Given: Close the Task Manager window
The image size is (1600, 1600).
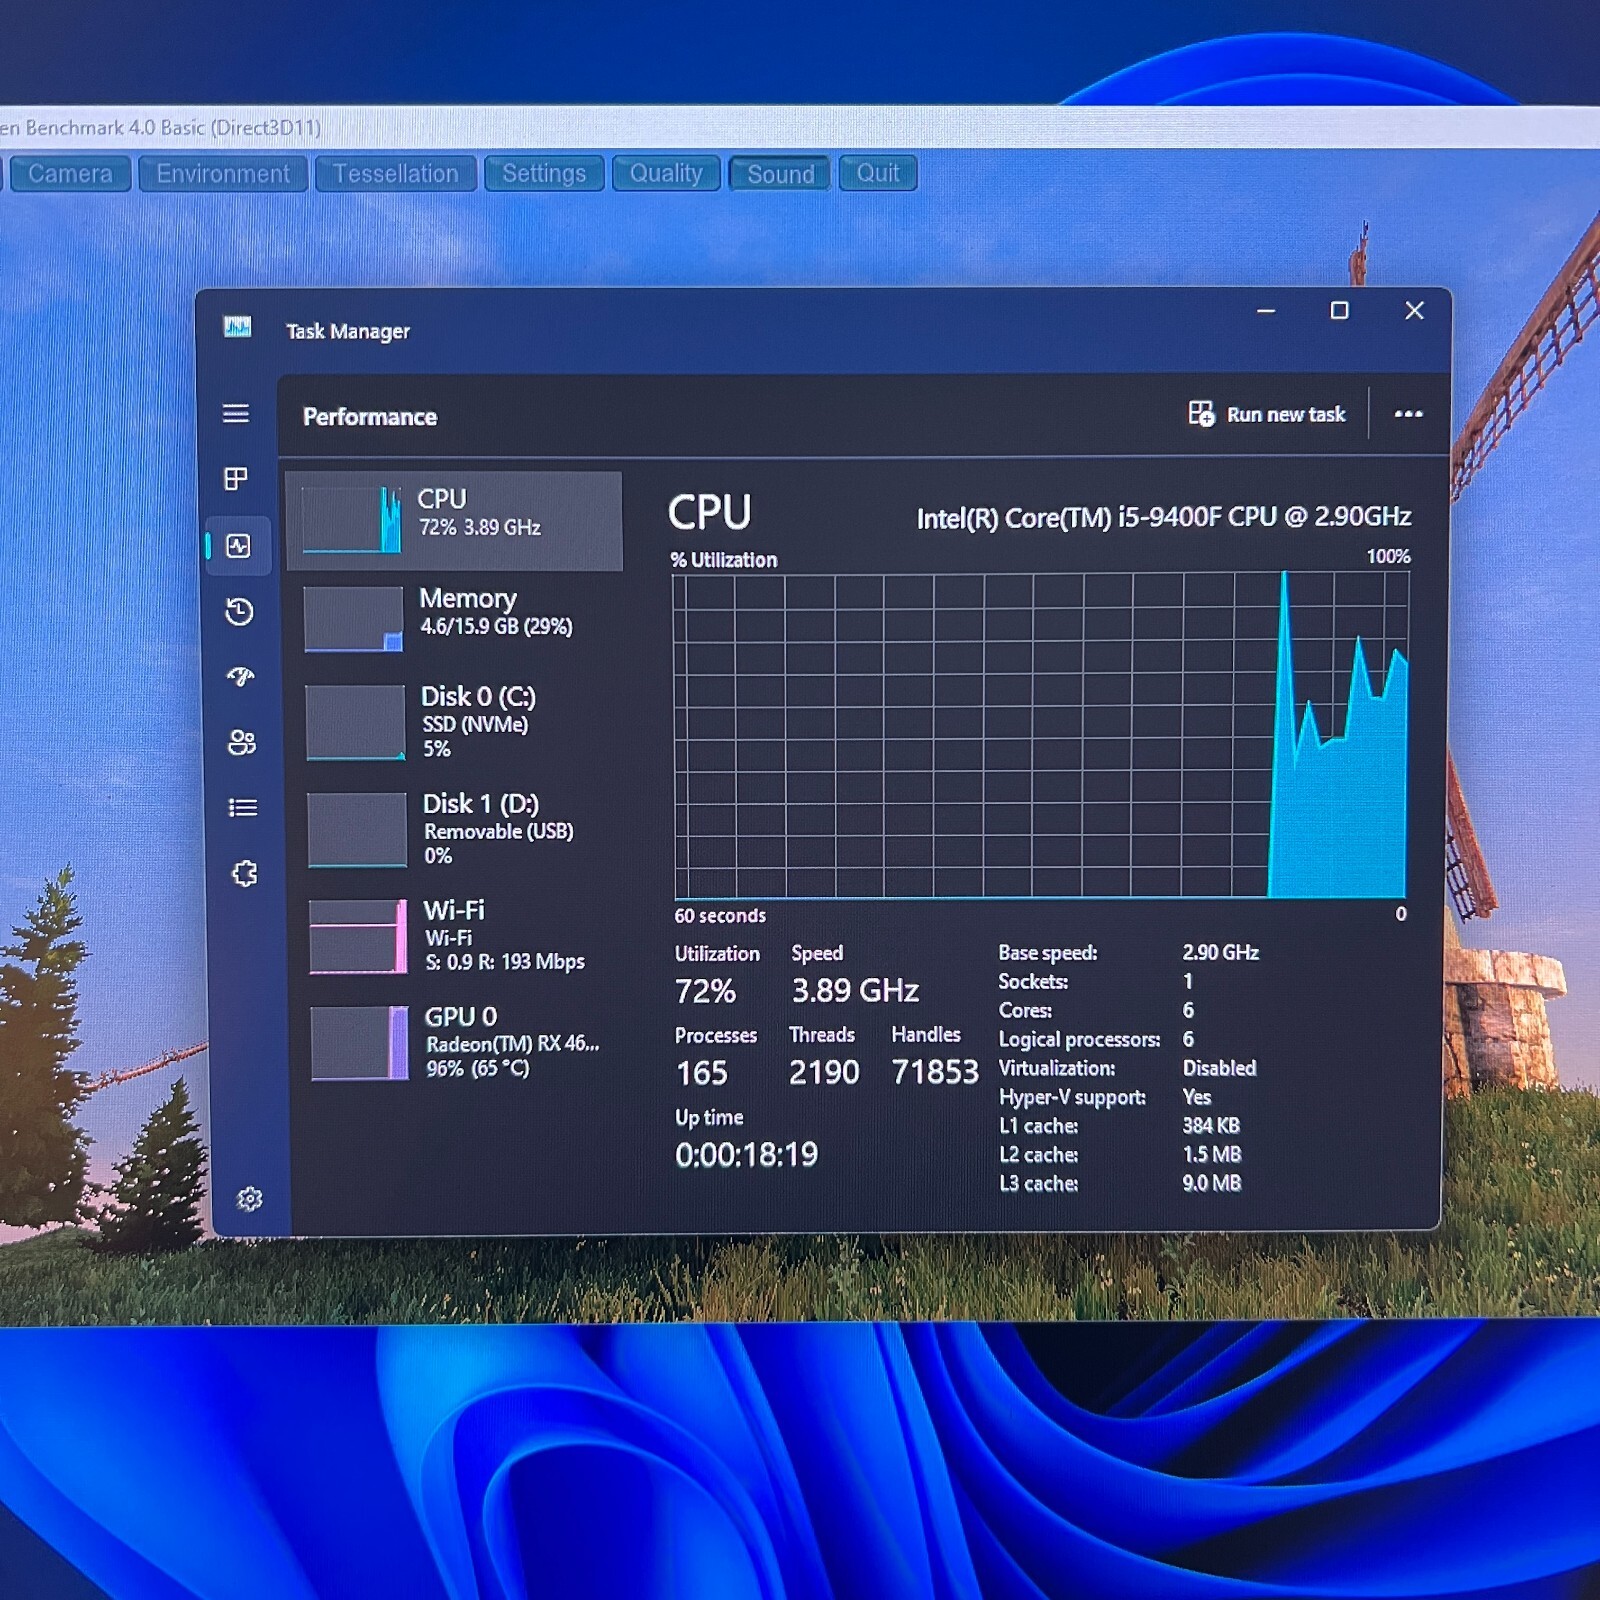Looking at the screenshot, I should point(1414,311).
